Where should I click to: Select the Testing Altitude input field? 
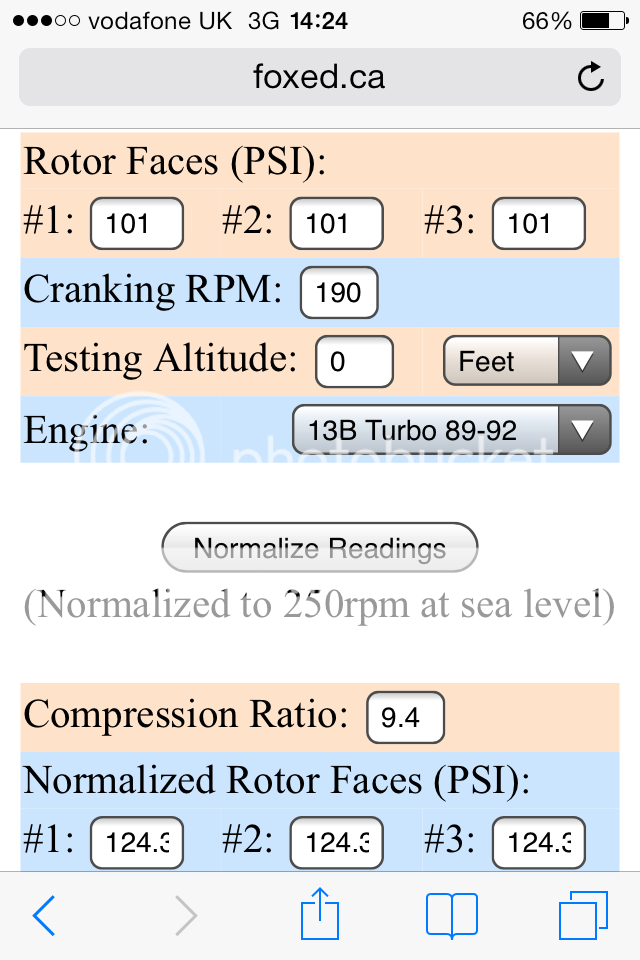tap(354, 361)
